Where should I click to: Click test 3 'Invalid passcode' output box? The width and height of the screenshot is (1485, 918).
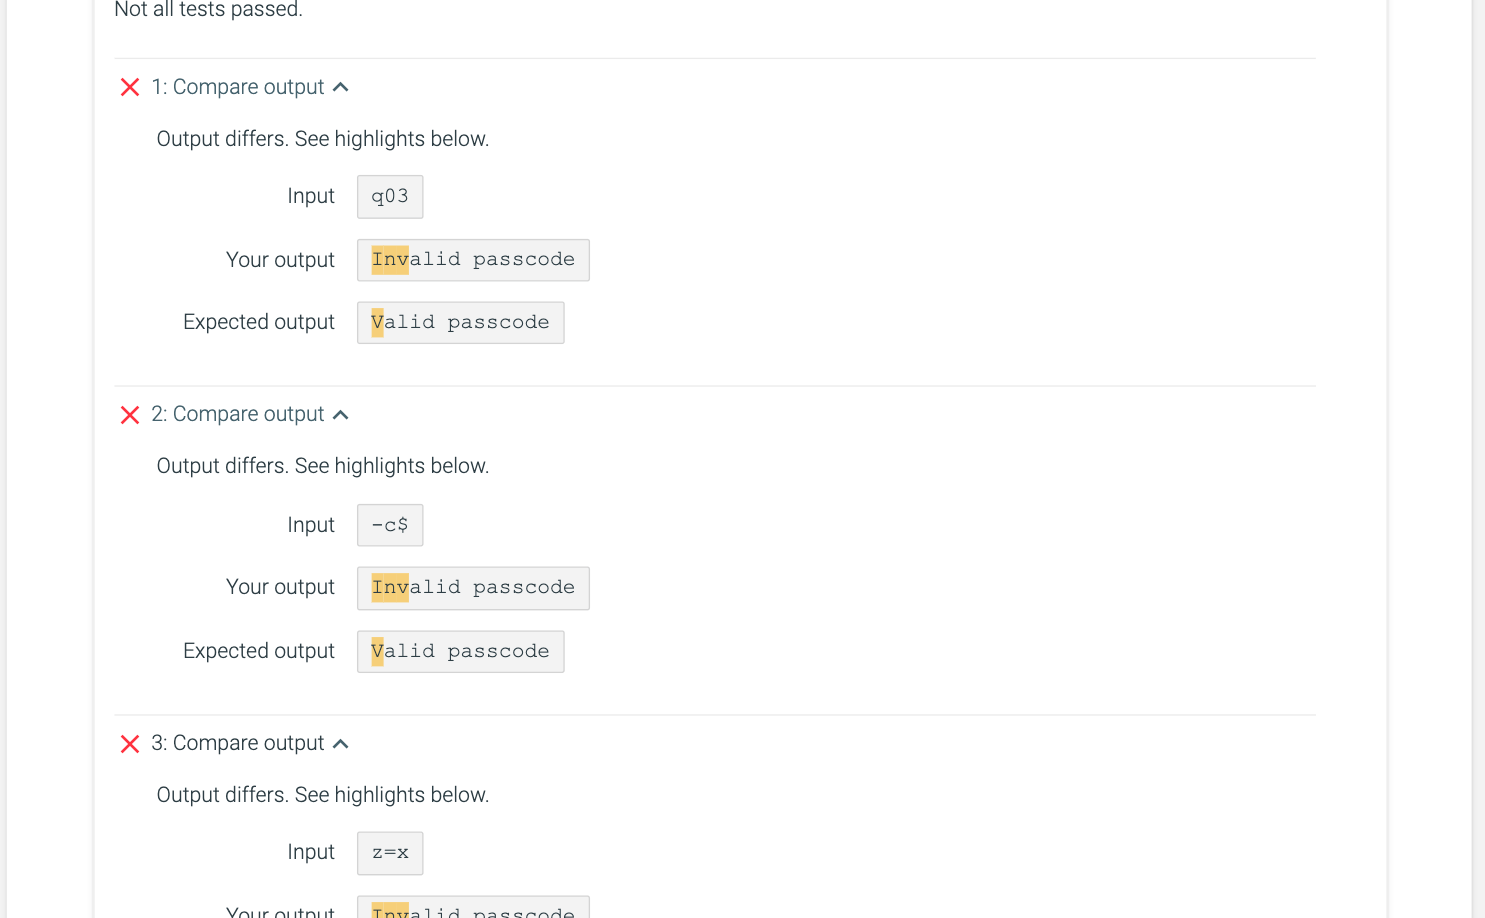click(473, 909)
